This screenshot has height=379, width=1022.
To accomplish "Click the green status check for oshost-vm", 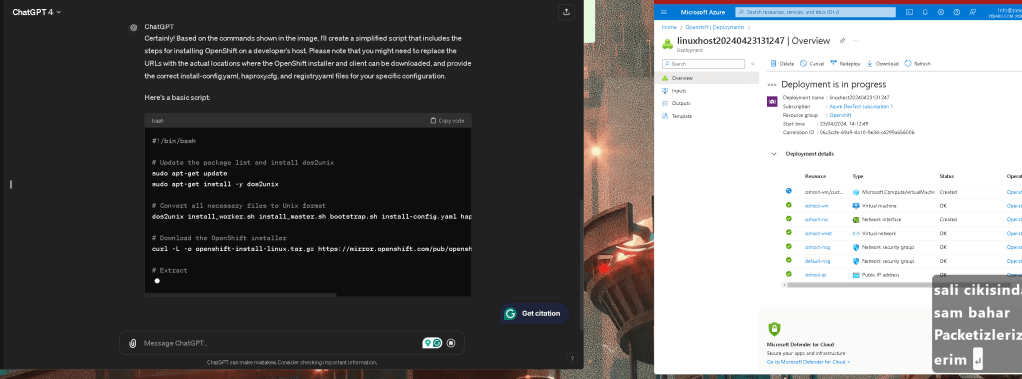I will tap(789, 205).
